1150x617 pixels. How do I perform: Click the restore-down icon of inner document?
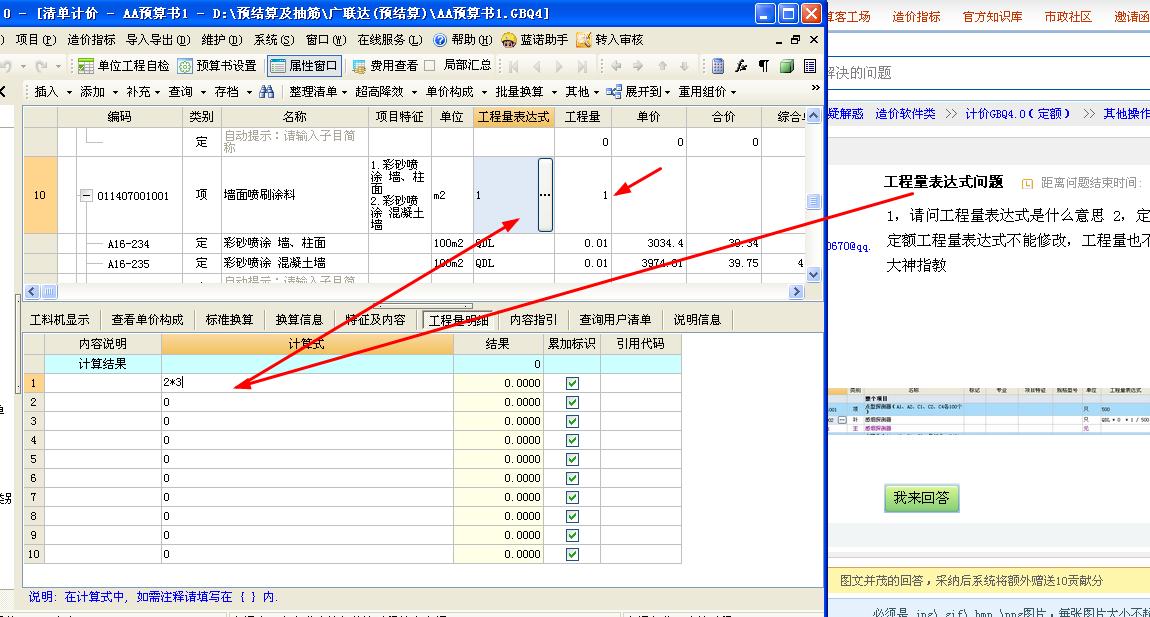(x=796, y=40)
